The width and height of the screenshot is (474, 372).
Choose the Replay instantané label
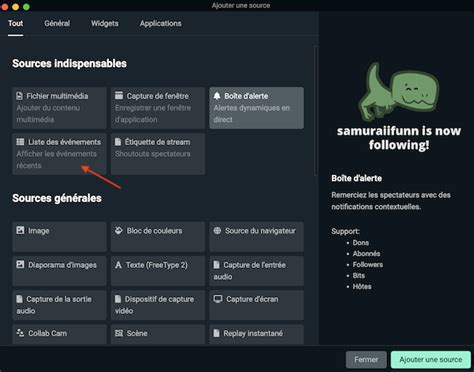[x=253, y=333]
